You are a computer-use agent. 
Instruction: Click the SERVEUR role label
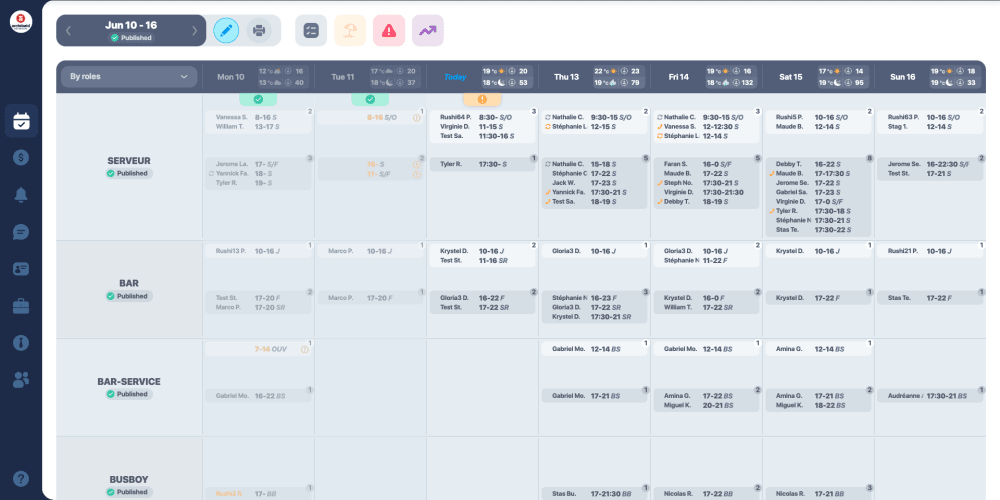(129, 161)
